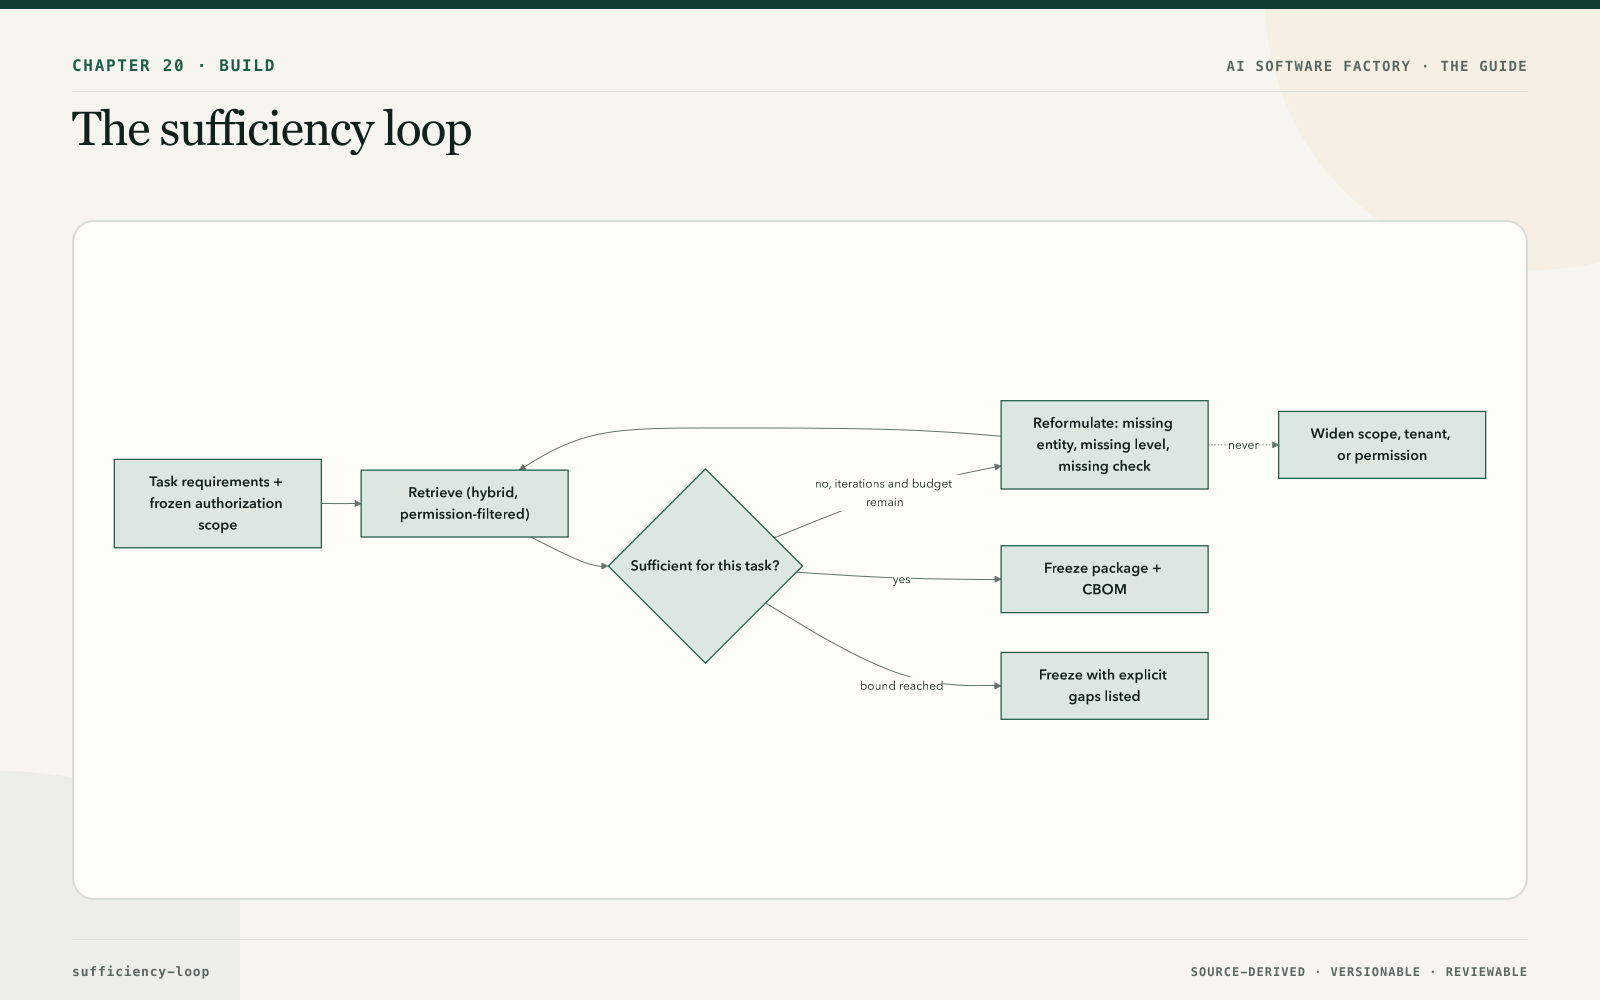Screen dimensions: 1600x1000
Task: Click the 'Freeze package + CBOM' node
Action: 1104,579
